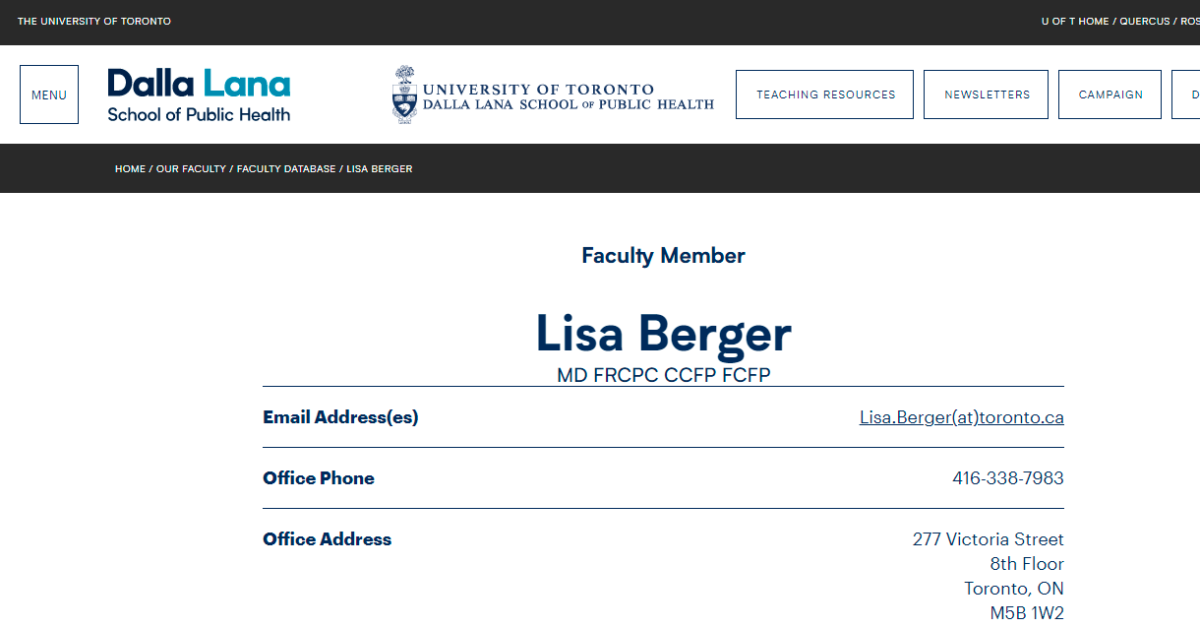Viewport: 1200px width, 628px height.
Task: Navigate to Our Faculty breadcrumb
Action: pyautogui.click(x=191, y=169)
